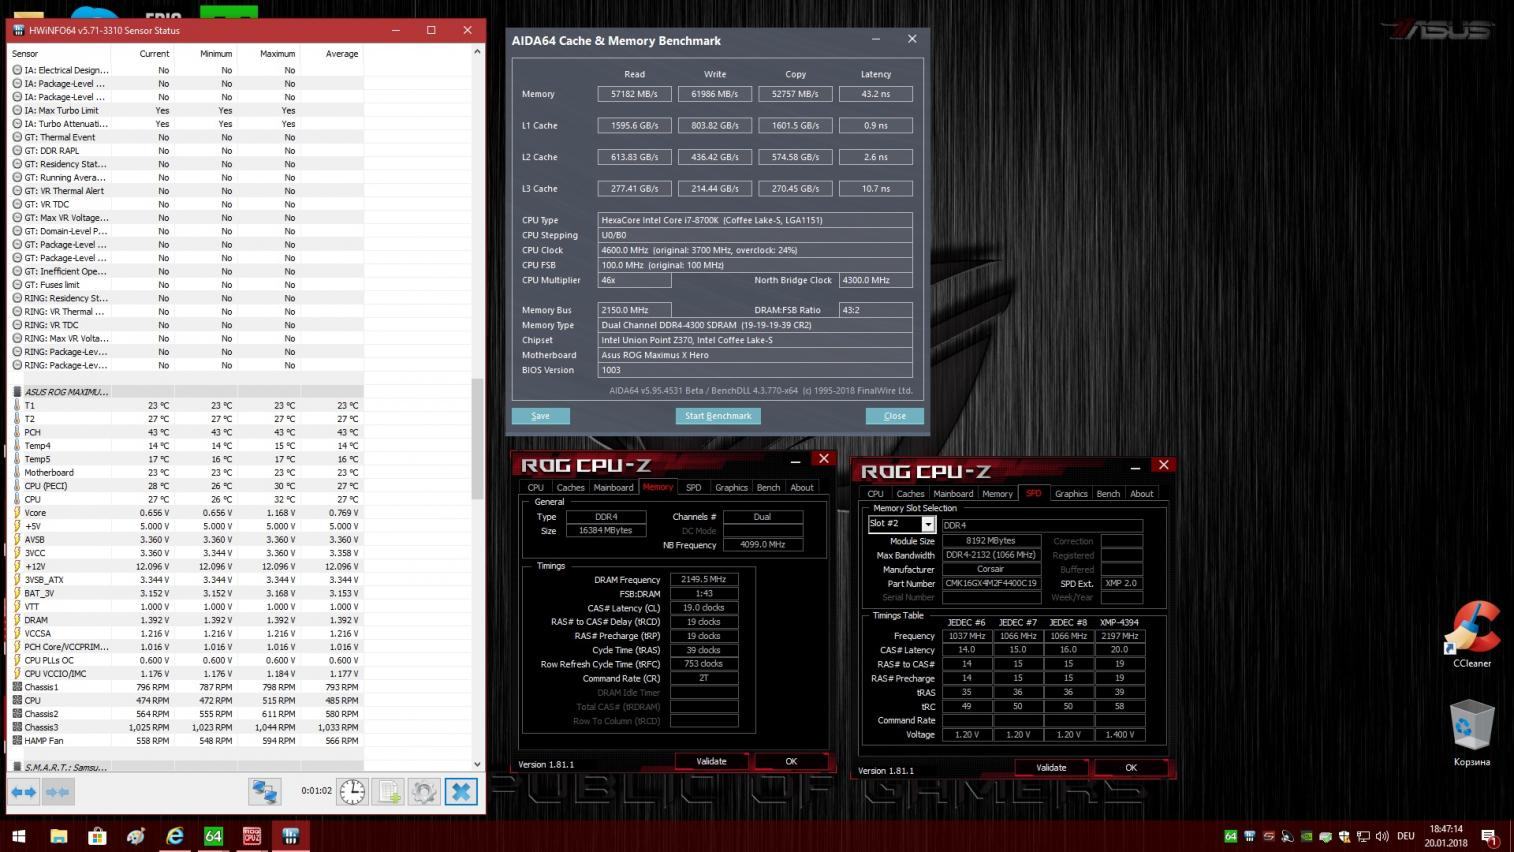Click the NVIDIA tray icon
The width and height of the screenshot is (1514, 852).
click(1307, 836)
